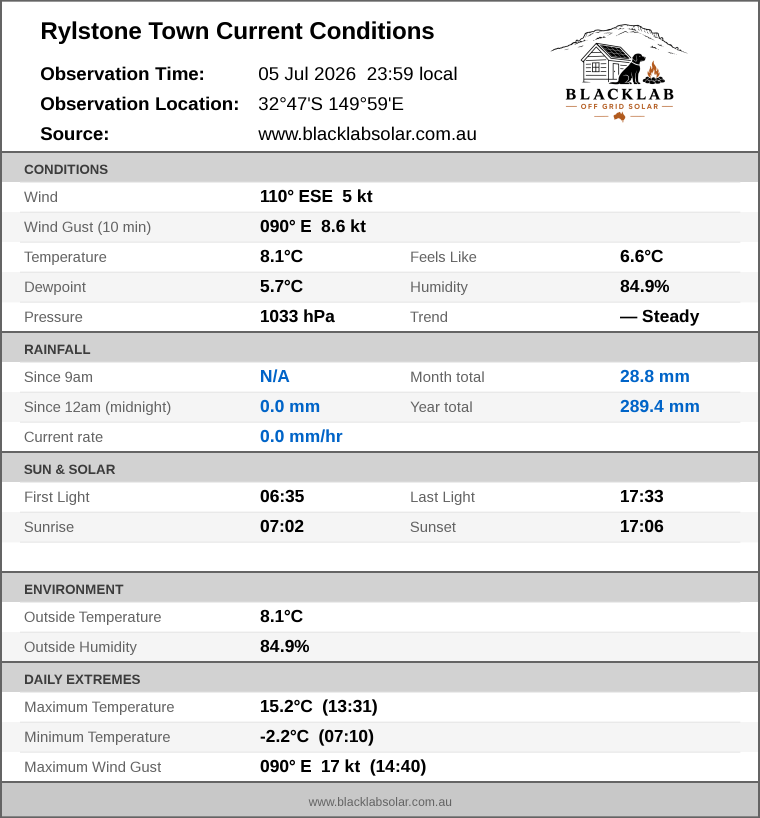Screen dimensions: 760x818
Task: Click the Trend label
Action: (429, 317)
